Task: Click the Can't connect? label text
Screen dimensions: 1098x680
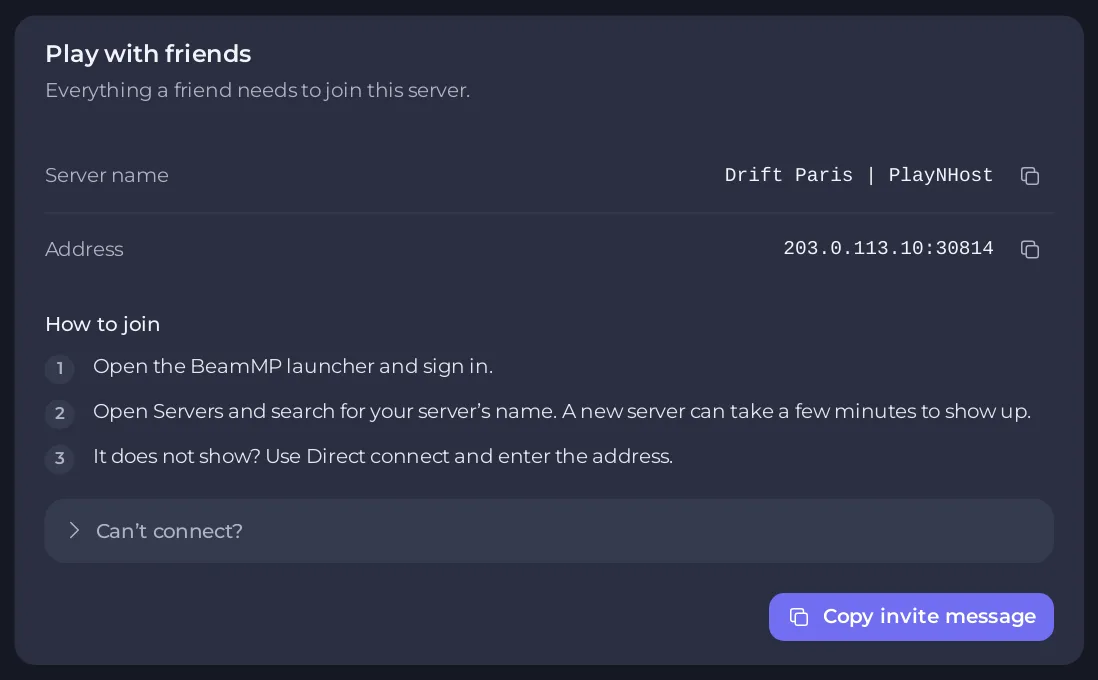Action: click(x=169, y=531)
